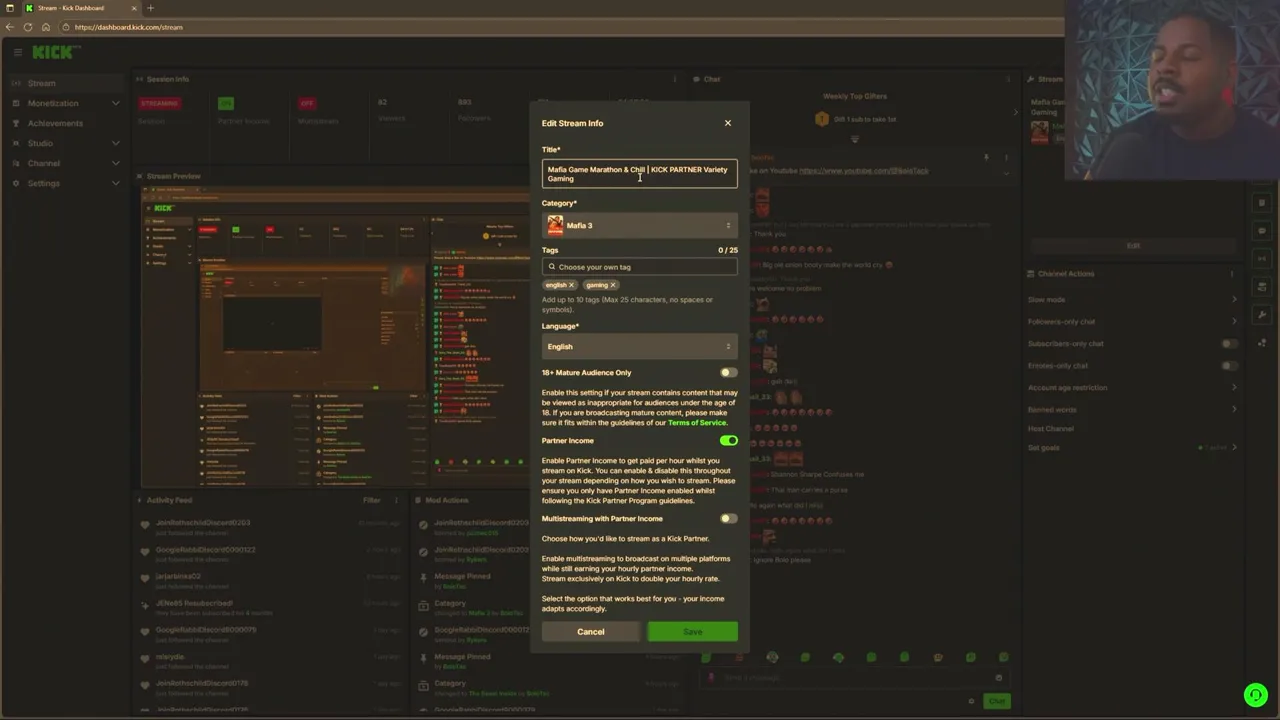Viewport: 1280px width, 720px height.
Task: Click the Mafia 3 category thumbnail
Action: pyautogui.click(x=555, y=226)
